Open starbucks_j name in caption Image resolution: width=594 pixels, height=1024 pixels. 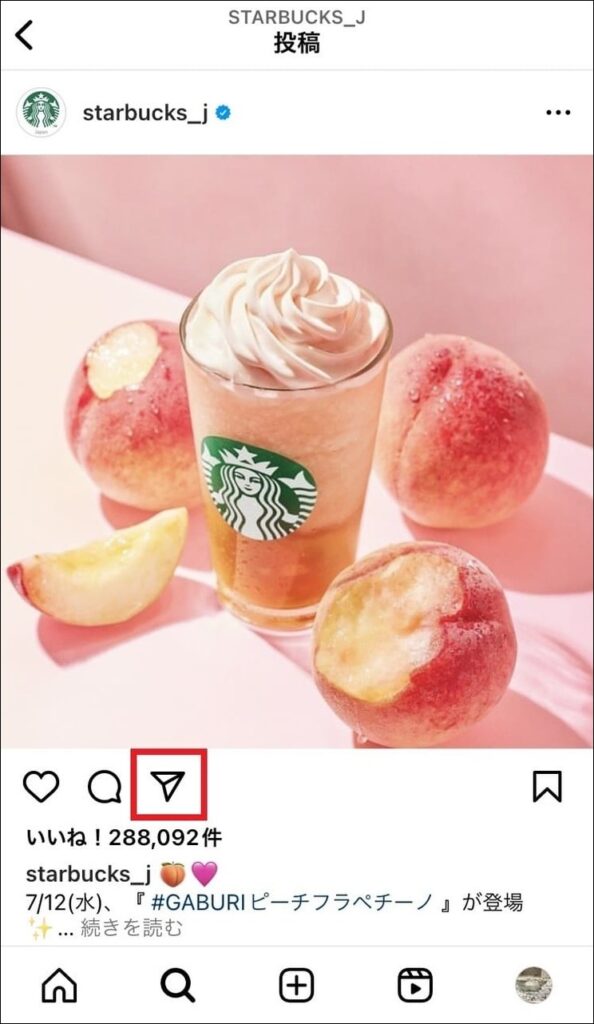coord(88,874)
